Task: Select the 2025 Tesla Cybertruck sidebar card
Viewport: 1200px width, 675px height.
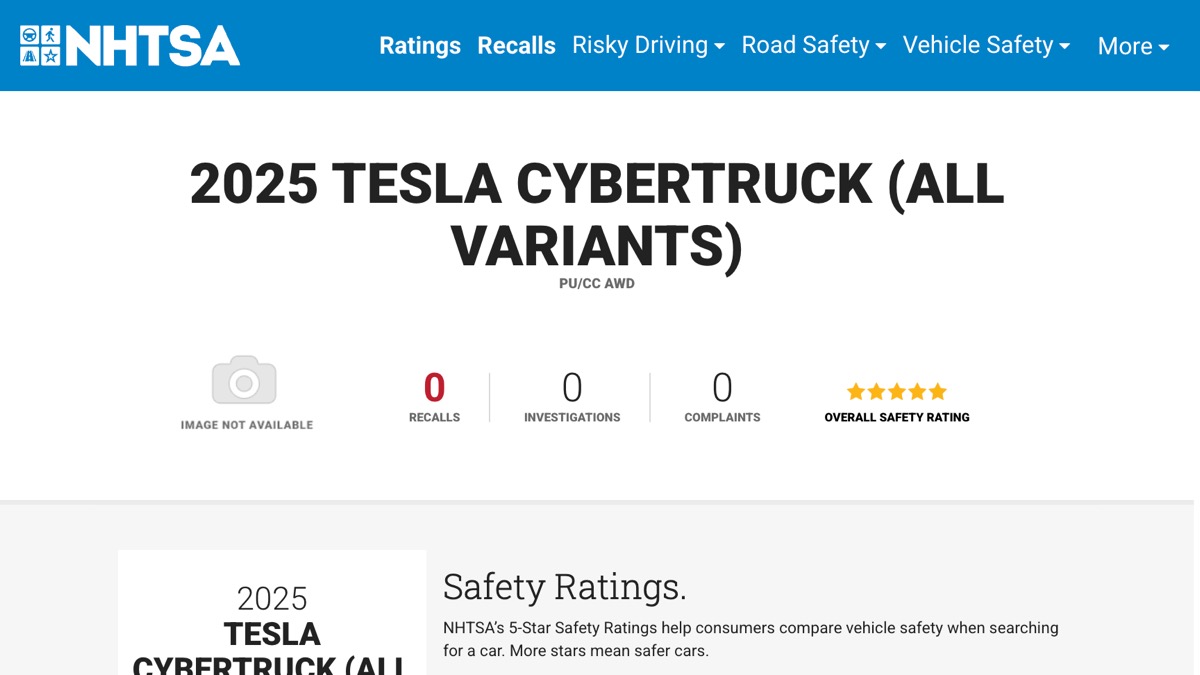Action: tap(272, 613)
